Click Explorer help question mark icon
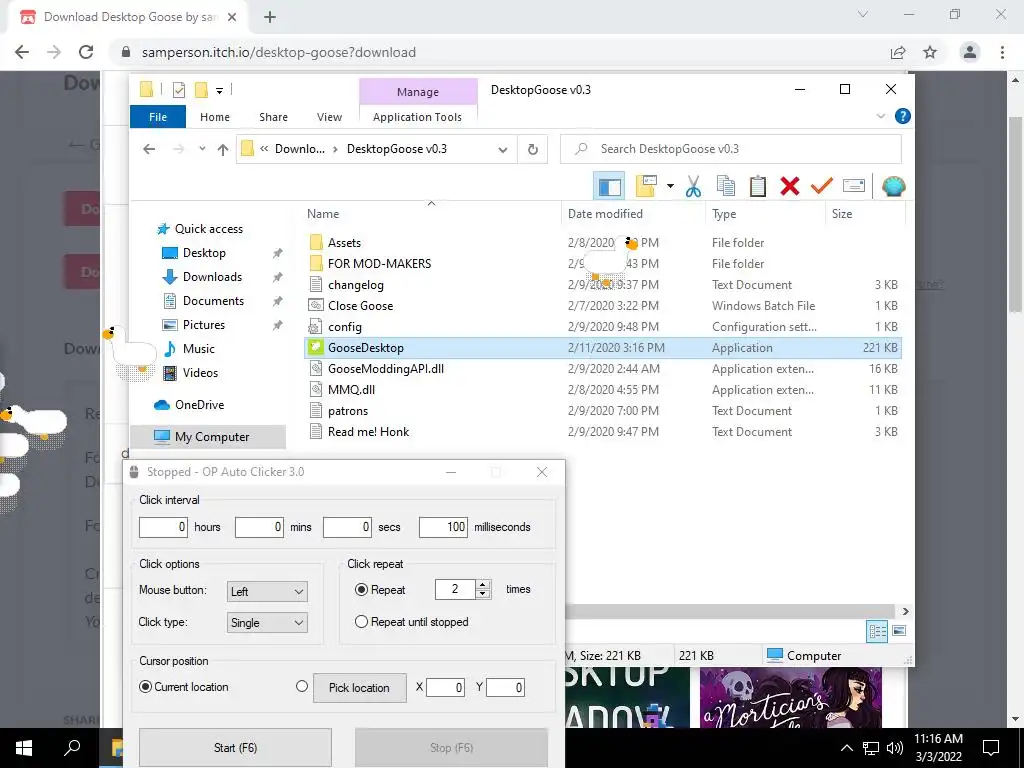The image size is (1024, 768). click(x=903, y=116)
